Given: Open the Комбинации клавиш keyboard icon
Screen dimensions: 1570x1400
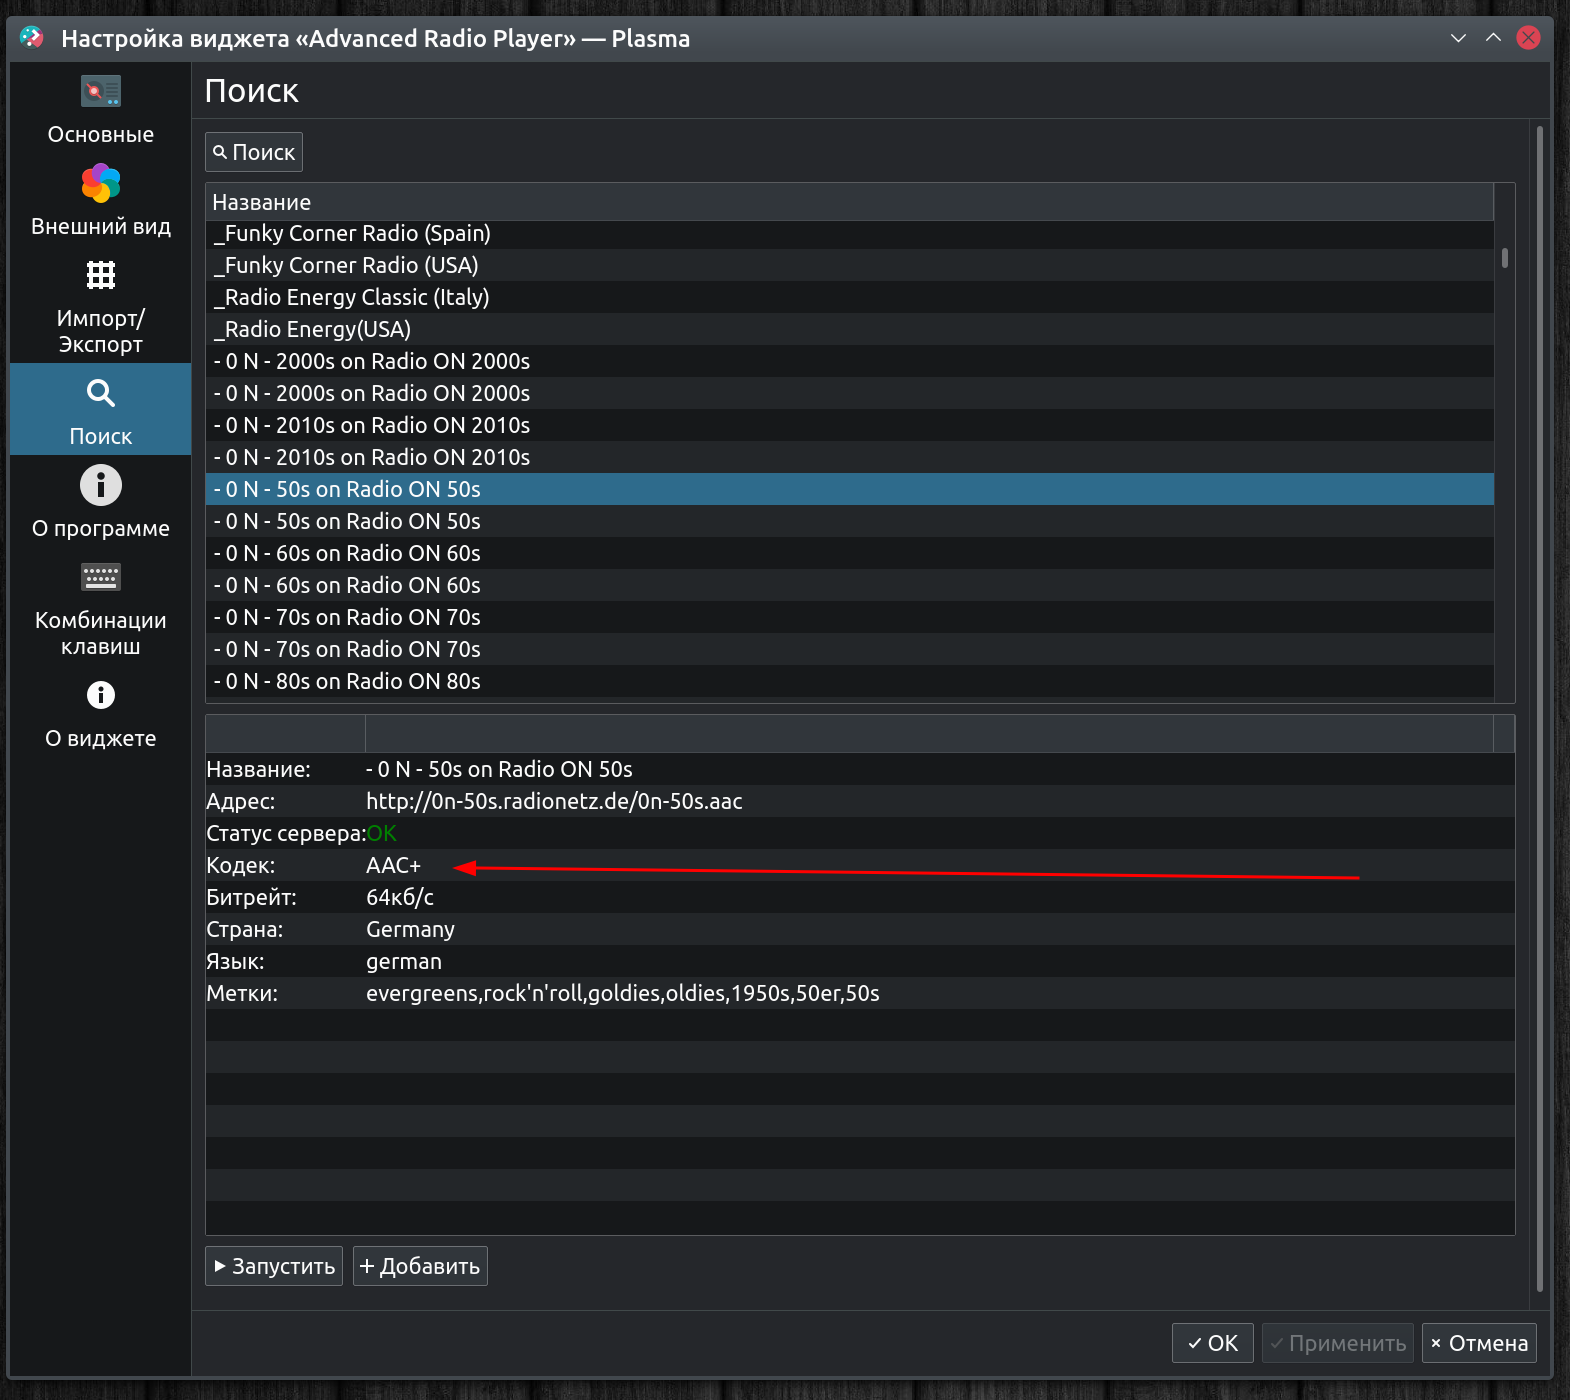Looking at the screenshot, I should (100, 577).
